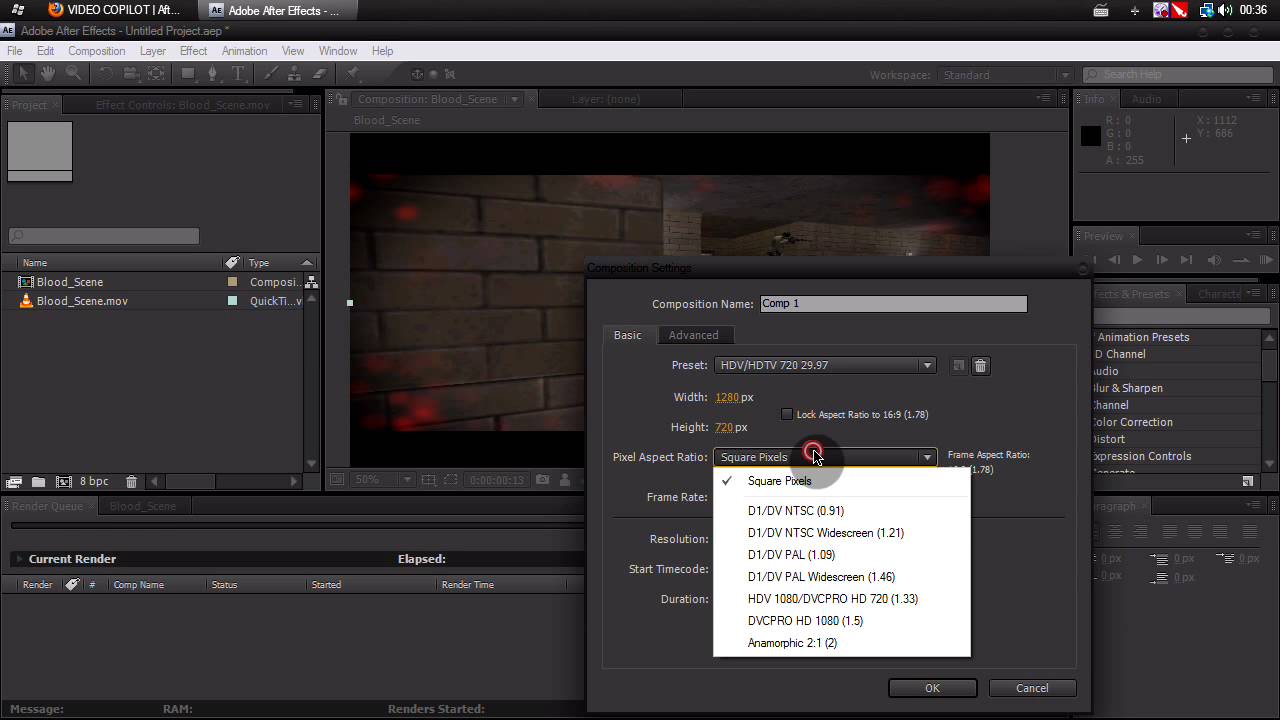Click the Project panel trash icon
The height and width of the screenshot is (720, 1280).
(131, 482)
